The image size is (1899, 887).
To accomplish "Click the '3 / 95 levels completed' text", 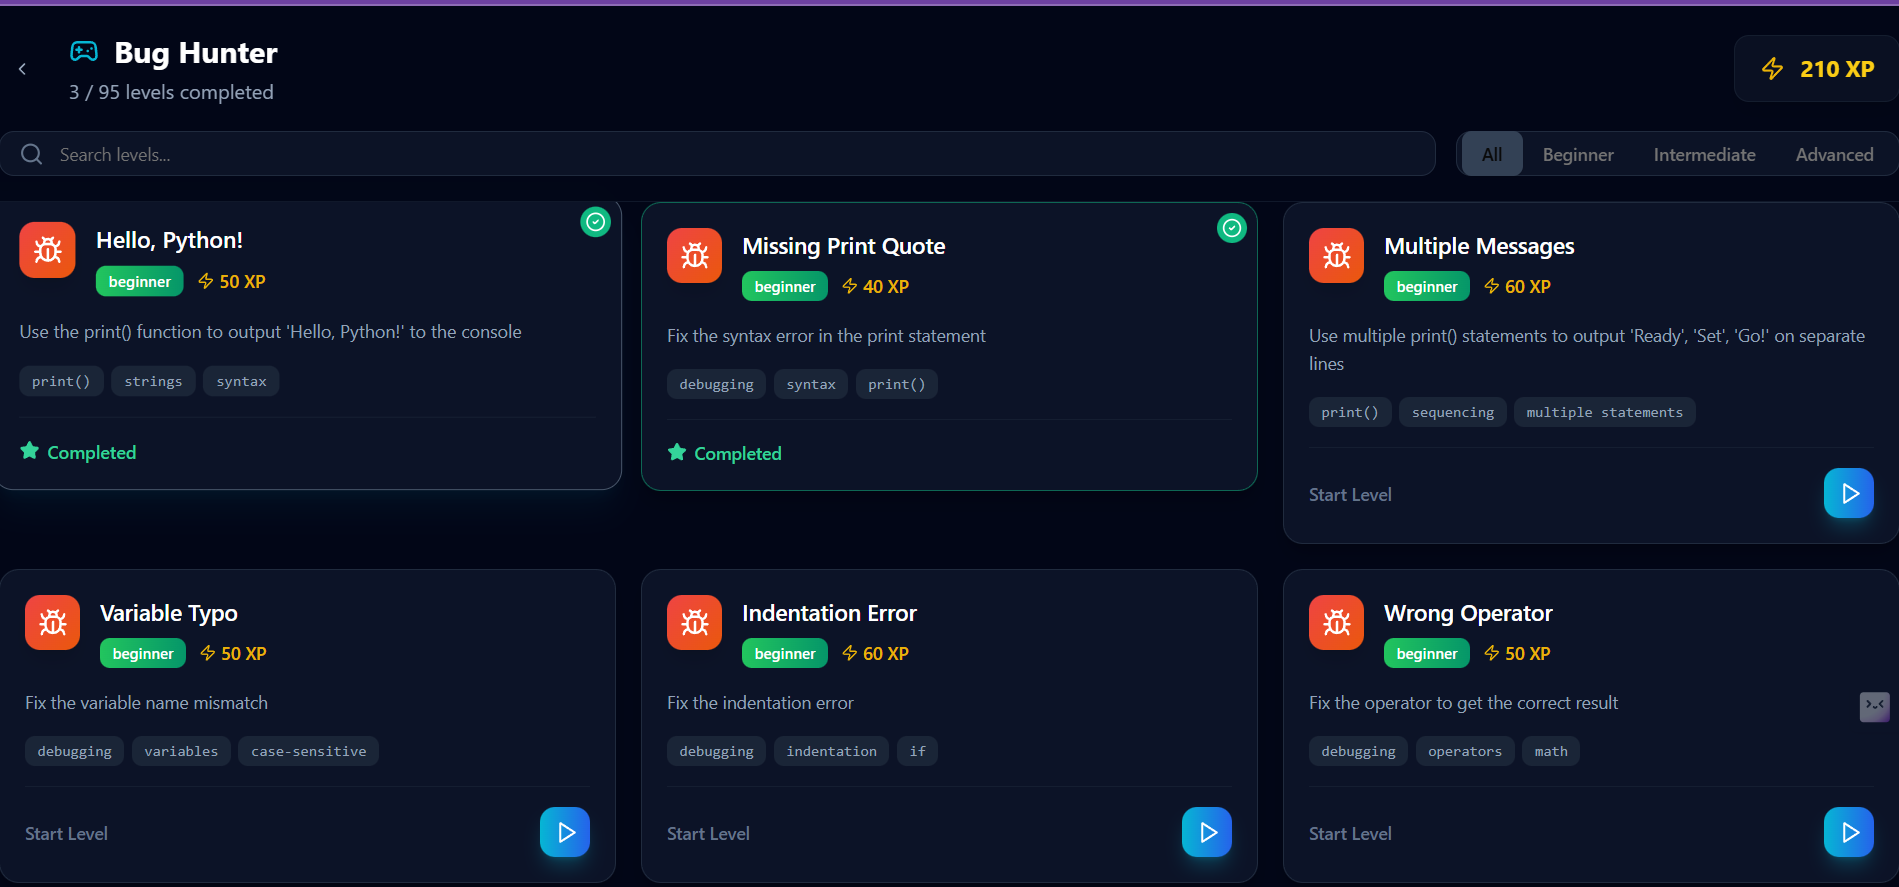I will [x=171, y=92].
